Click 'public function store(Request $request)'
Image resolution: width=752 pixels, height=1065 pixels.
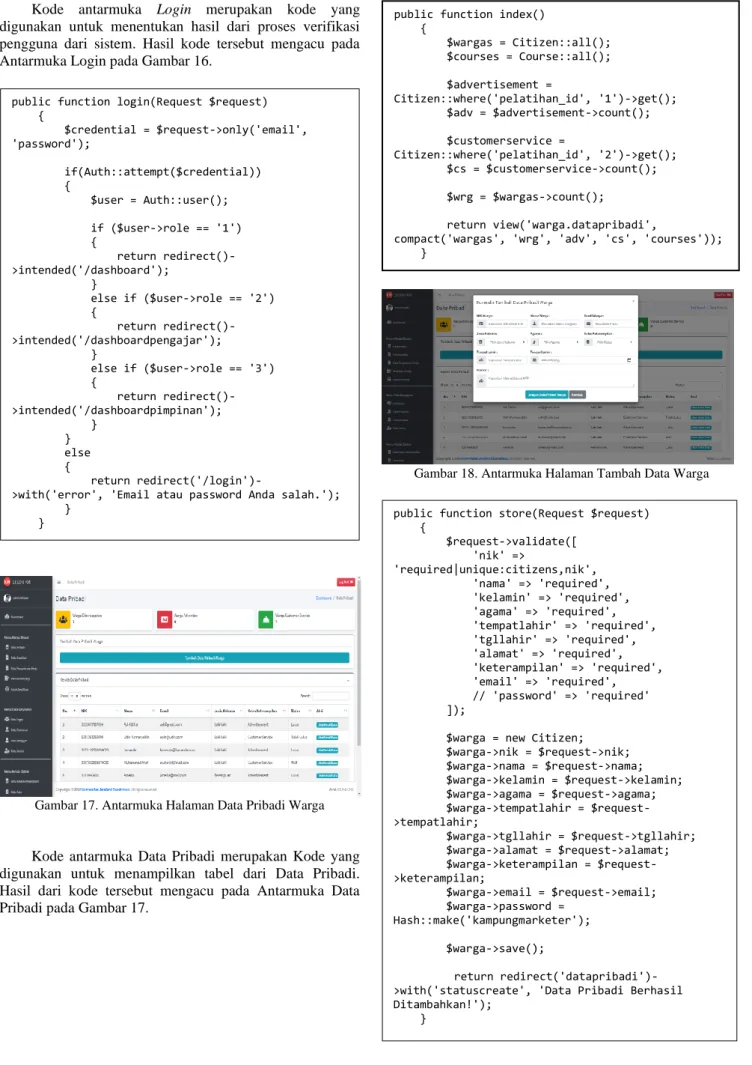521,513
